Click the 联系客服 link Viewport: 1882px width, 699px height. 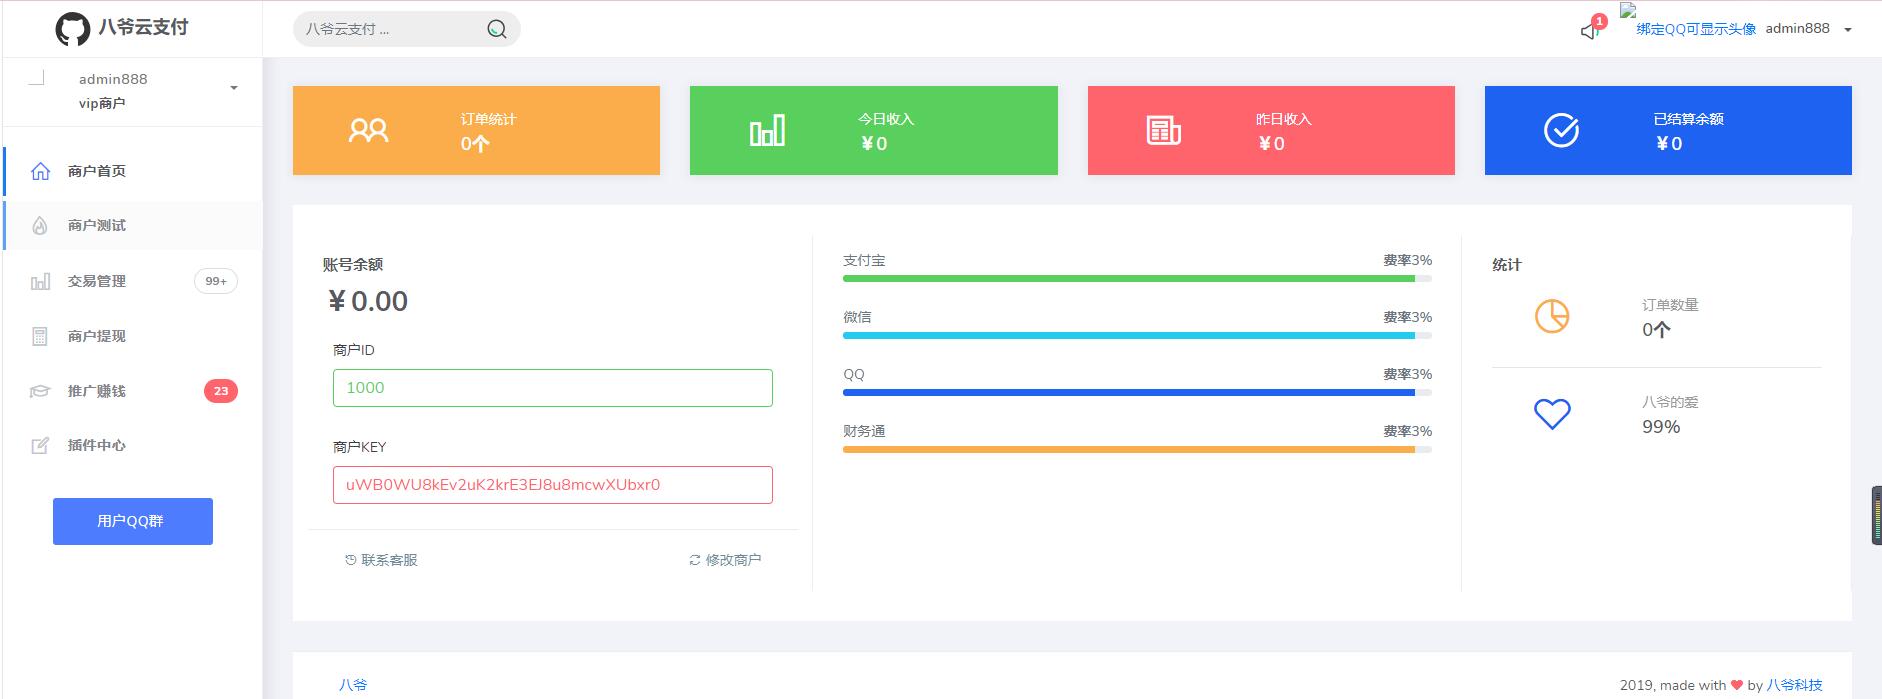[381, 560]
